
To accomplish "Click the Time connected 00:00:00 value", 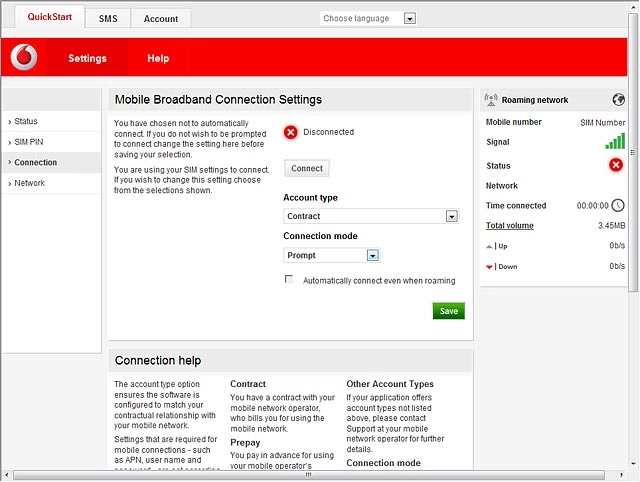I will 592,206.
